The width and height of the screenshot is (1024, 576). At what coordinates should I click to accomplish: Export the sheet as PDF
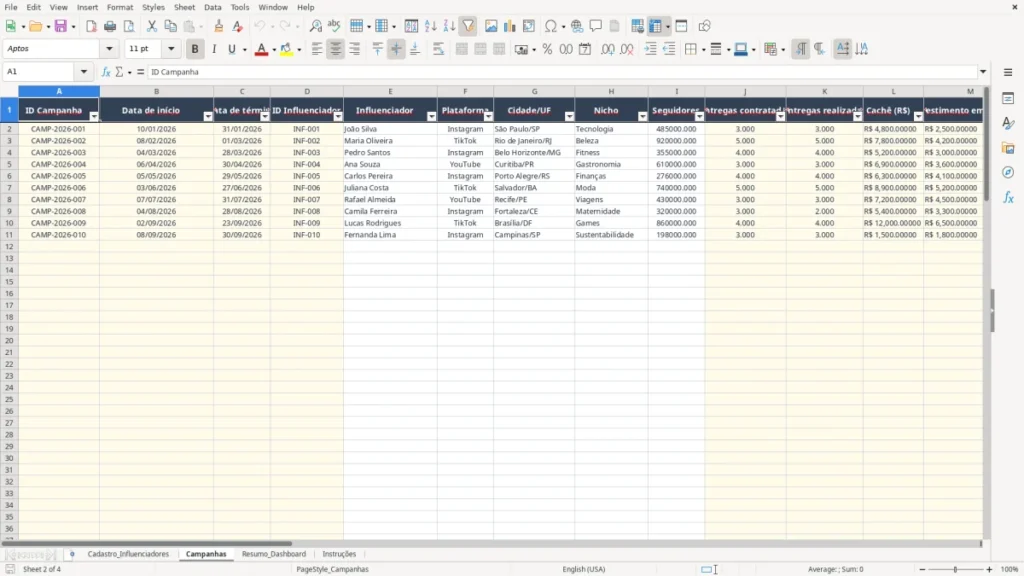[91, 26]
